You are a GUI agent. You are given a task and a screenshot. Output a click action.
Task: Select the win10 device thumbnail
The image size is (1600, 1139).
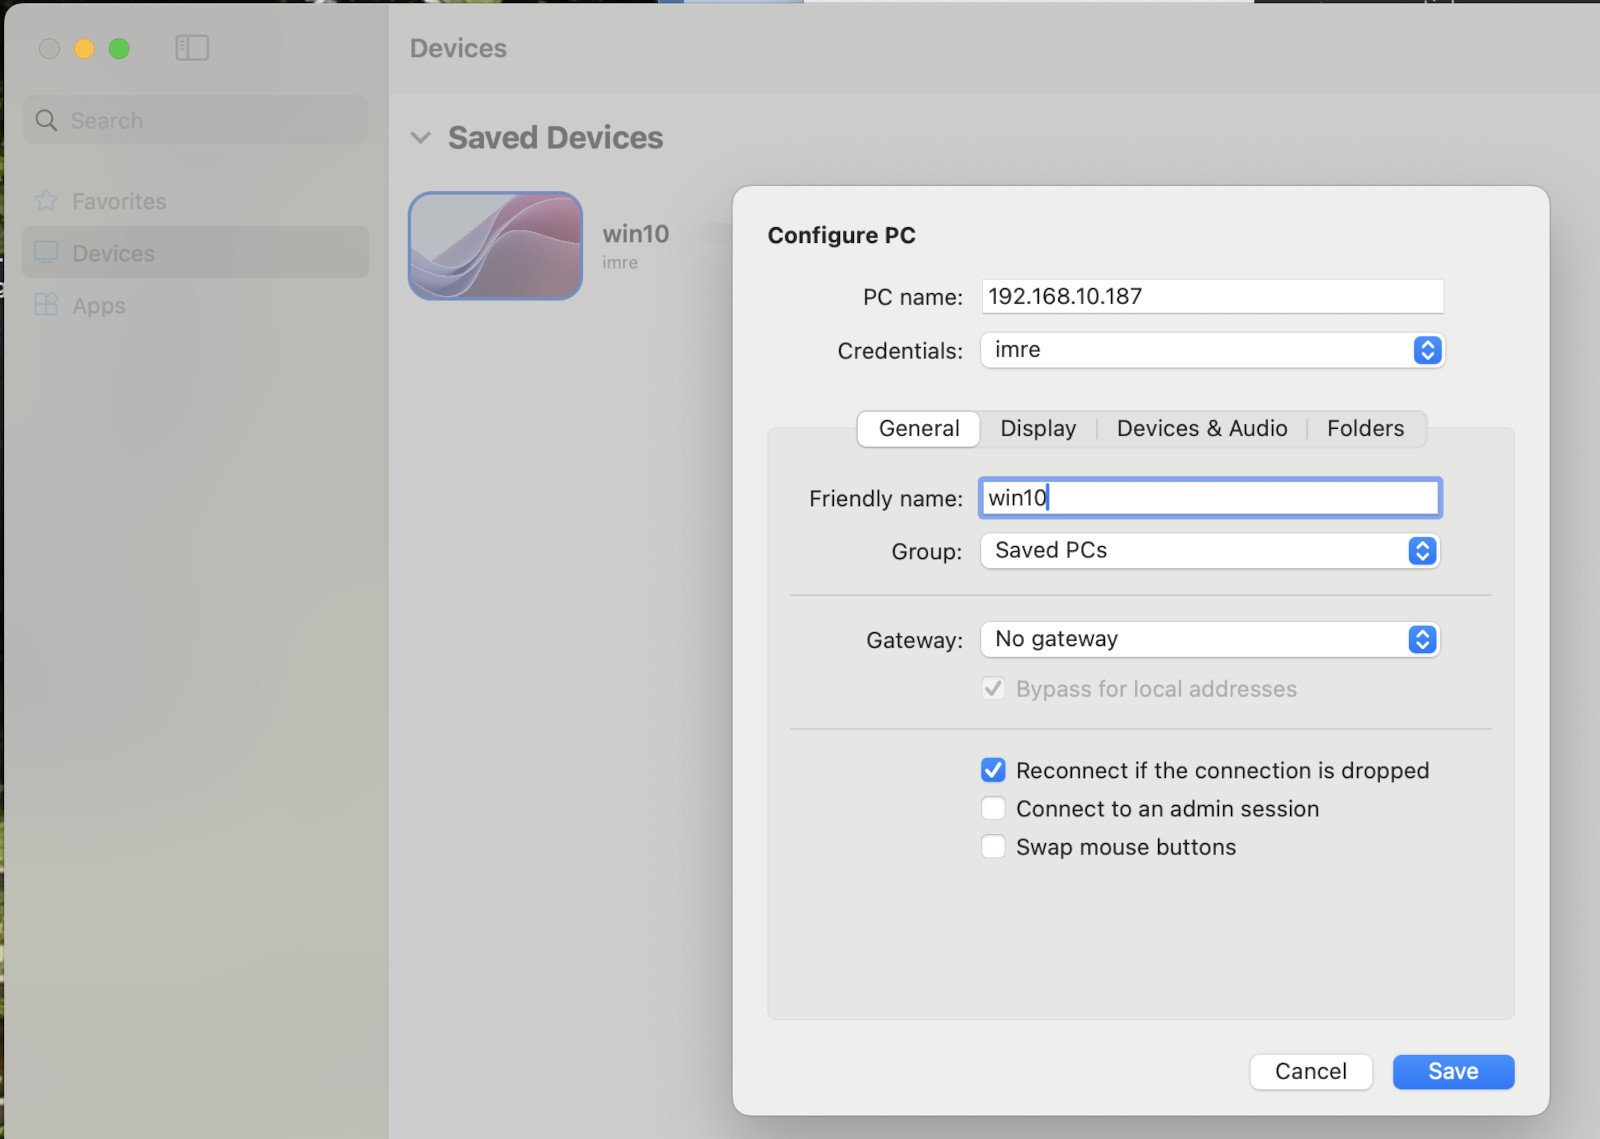coord(495,246)
